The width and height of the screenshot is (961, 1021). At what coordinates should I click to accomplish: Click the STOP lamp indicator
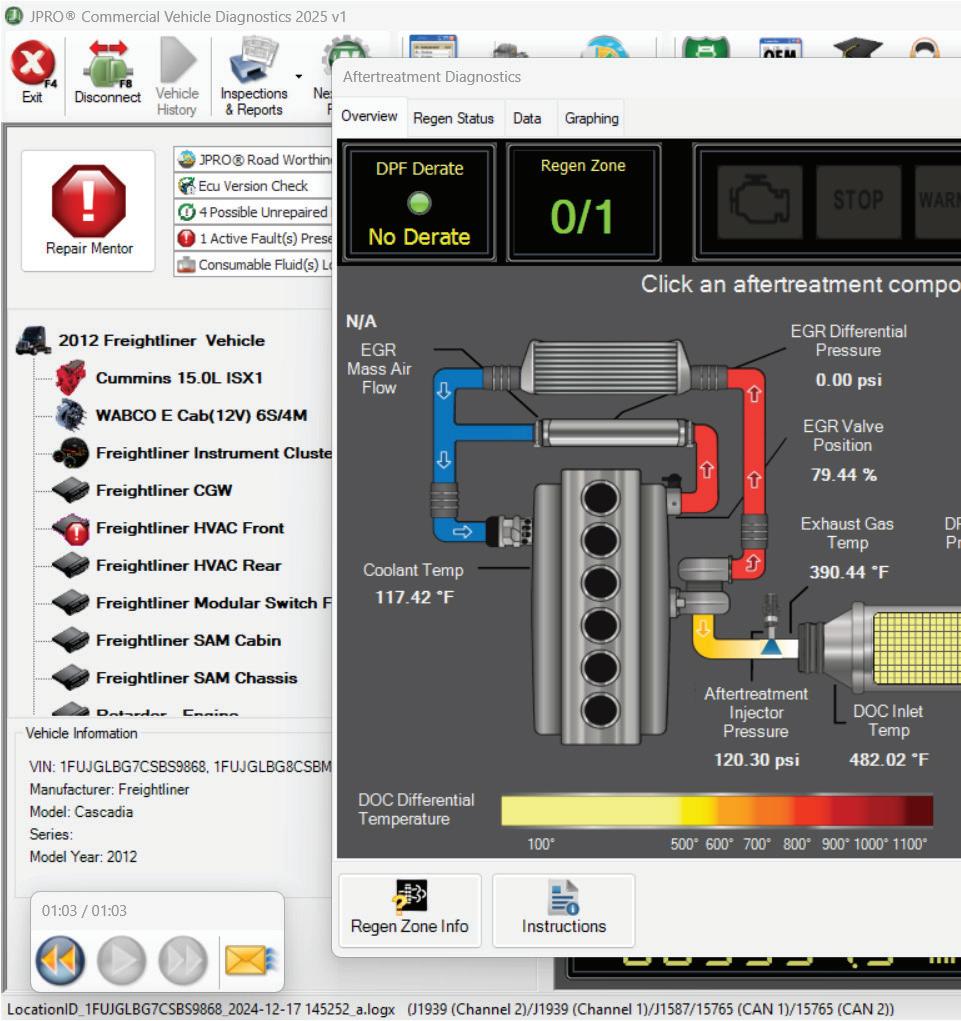tap(858, 201)
